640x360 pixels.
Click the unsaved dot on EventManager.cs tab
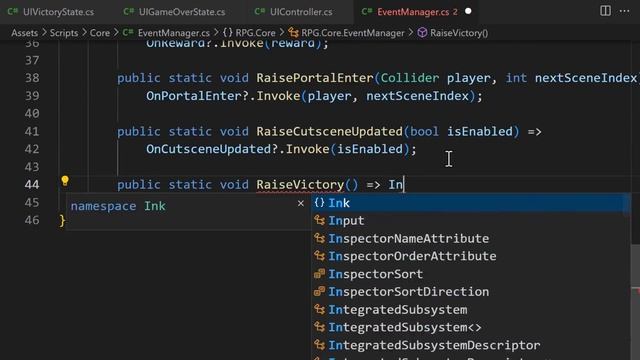pos(468,11)
